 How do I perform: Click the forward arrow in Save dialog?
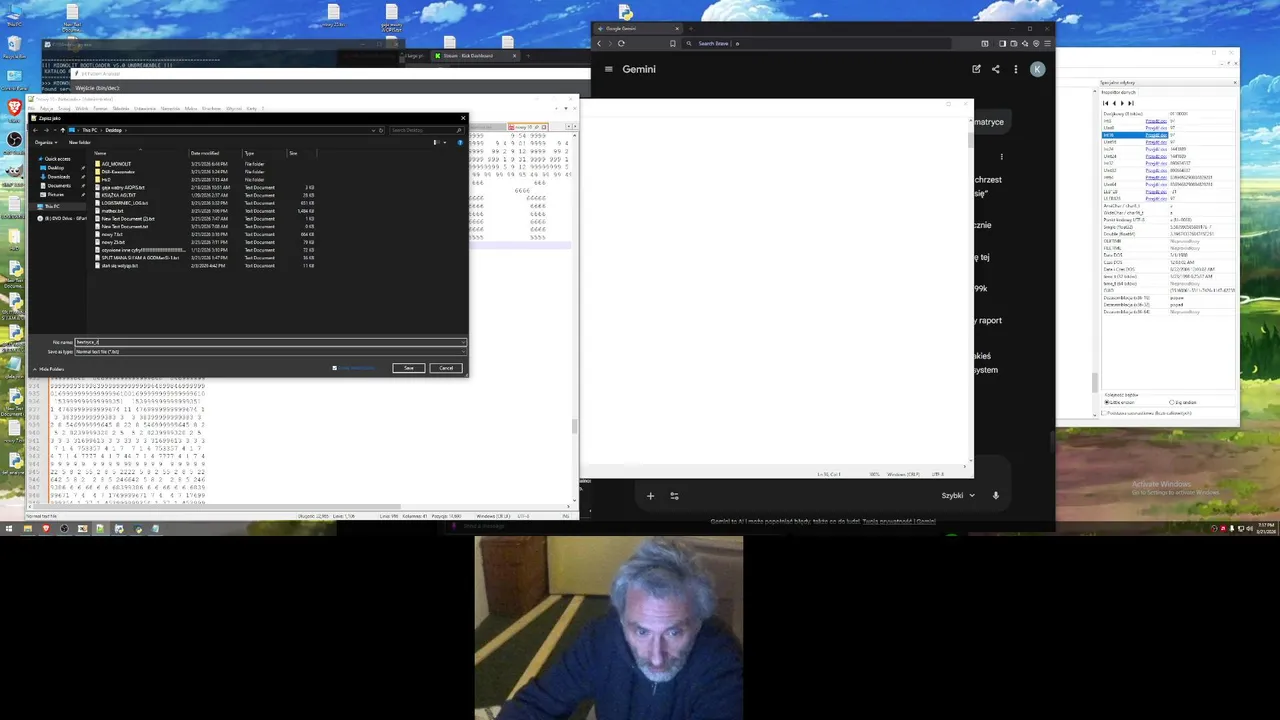tap(46, 130)
